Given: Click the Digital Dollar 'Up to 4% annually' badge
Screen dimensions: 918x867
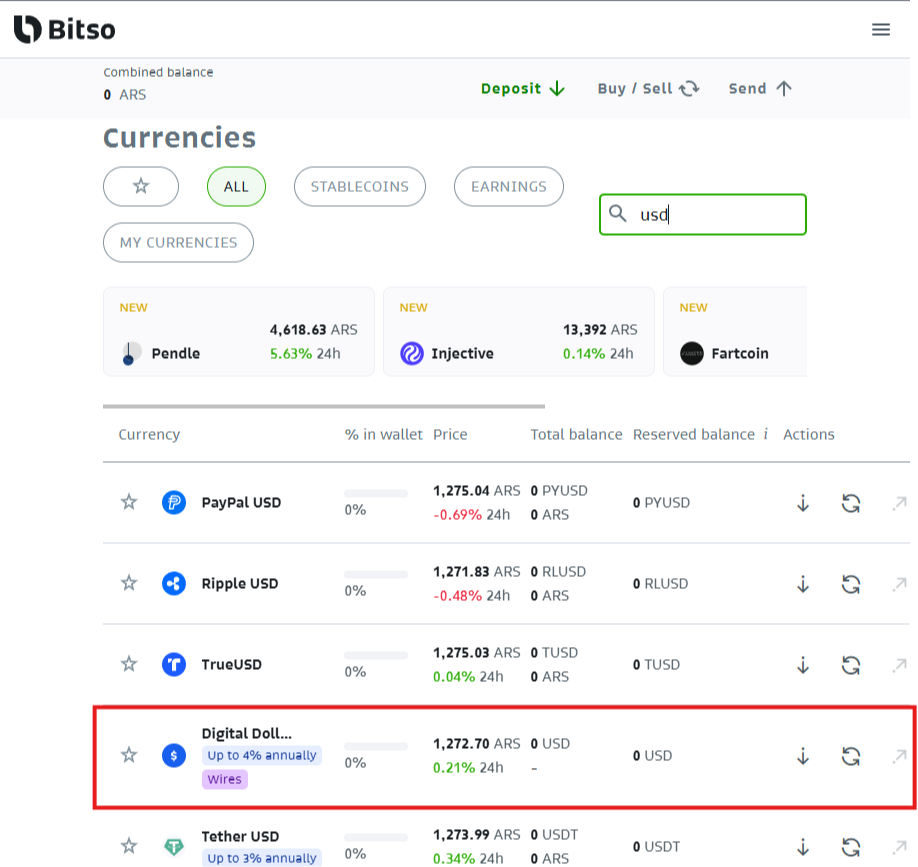Looking at the screenshot, I should [262, 755].
